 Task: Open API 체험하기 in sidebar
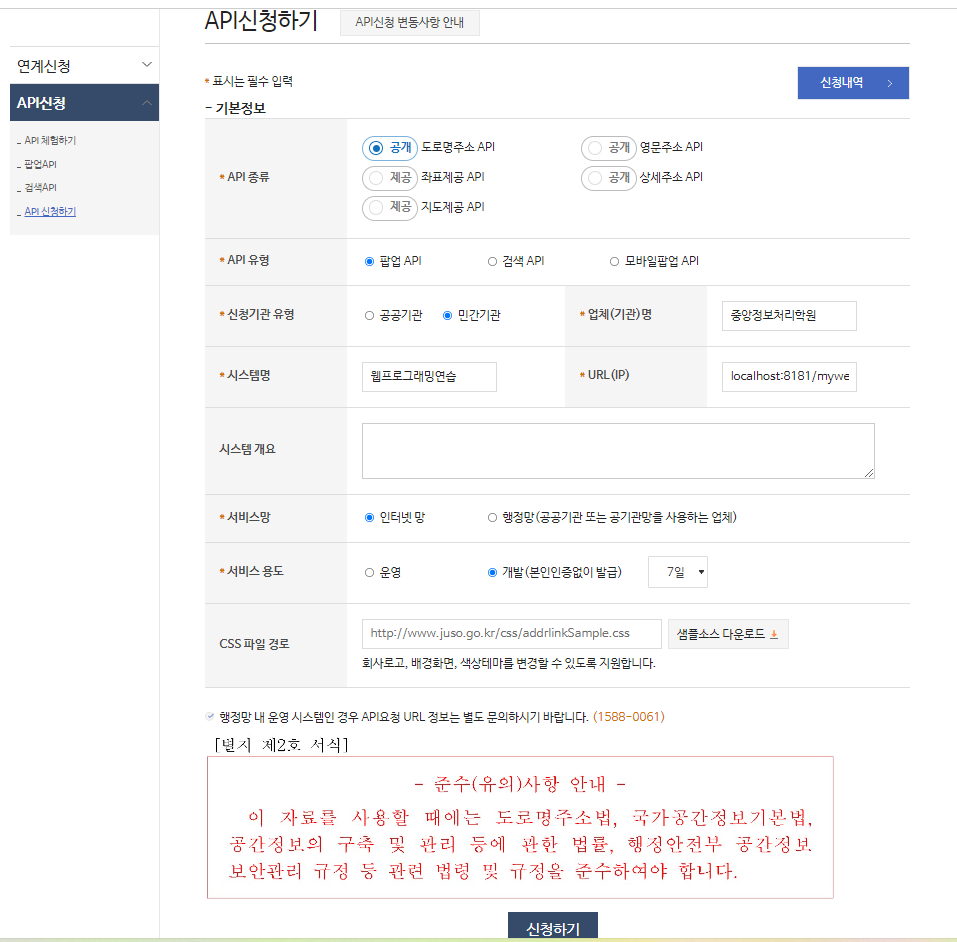(x=50, y=140)
